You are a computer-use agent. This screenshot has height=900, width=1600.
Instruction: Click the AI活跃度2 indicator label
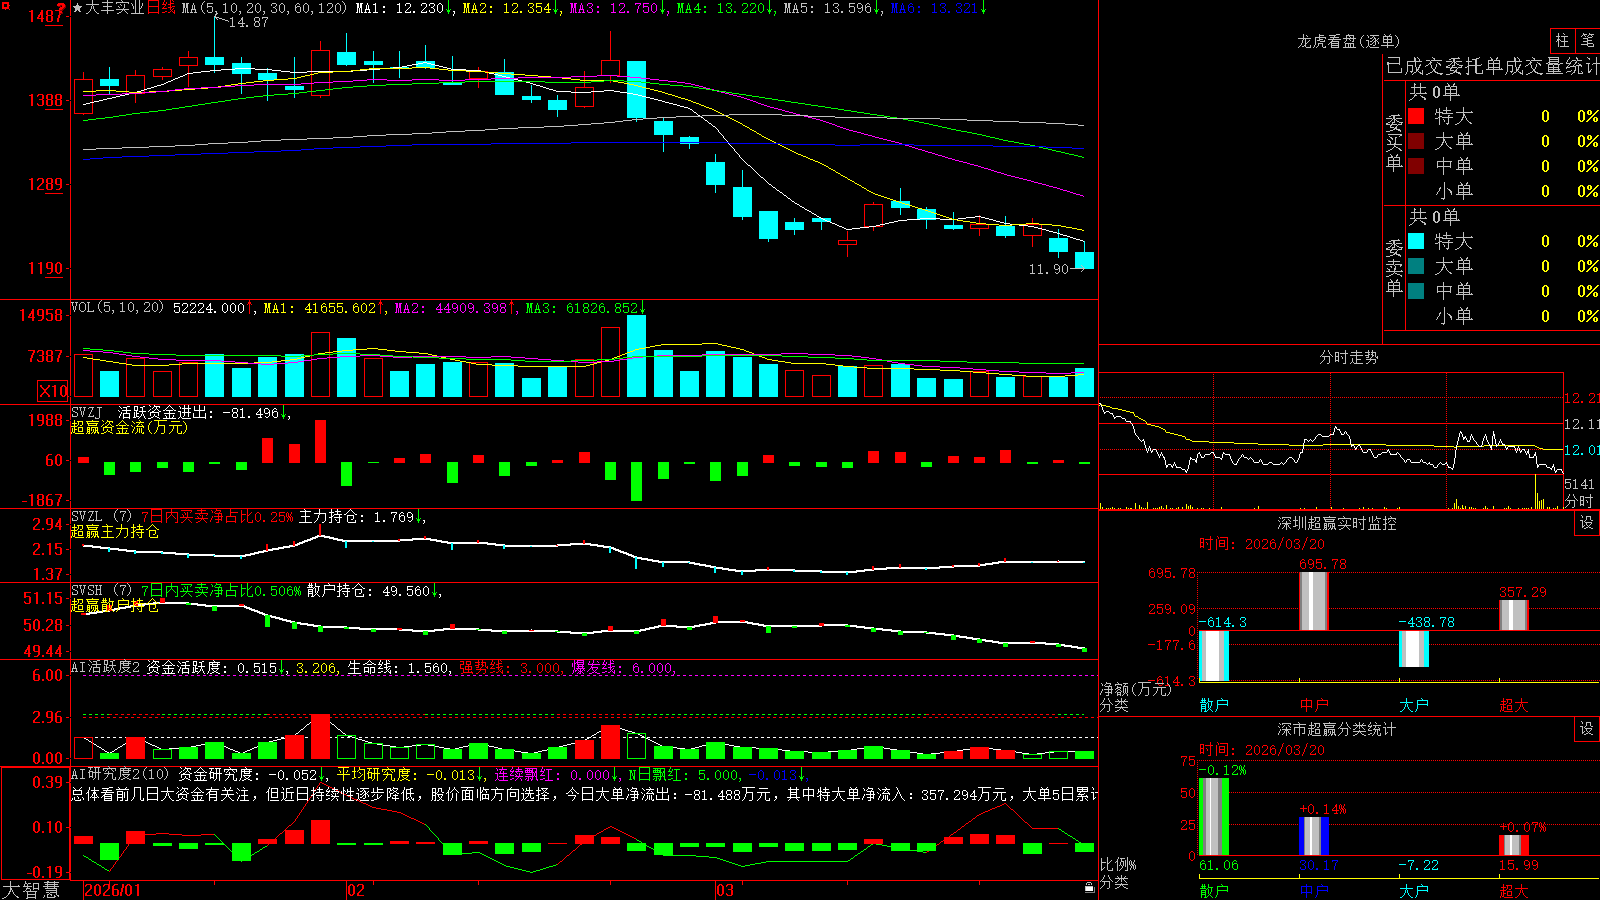coord(105,668)
